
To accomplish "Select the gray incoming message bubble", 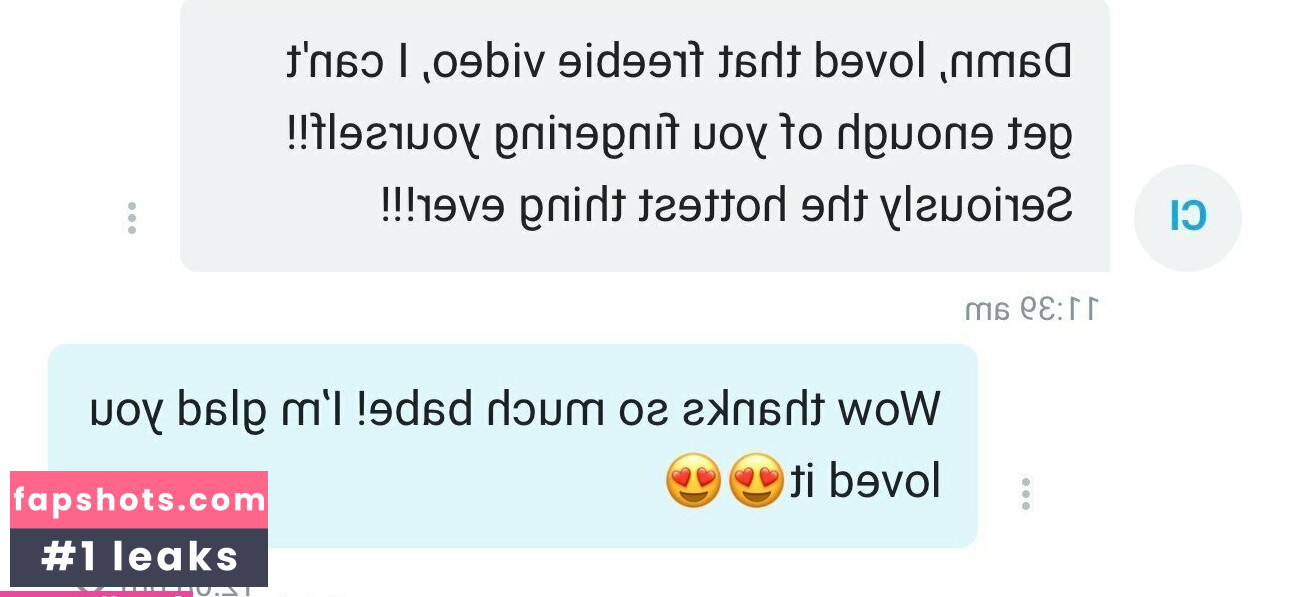I will [x=645, y=135].
